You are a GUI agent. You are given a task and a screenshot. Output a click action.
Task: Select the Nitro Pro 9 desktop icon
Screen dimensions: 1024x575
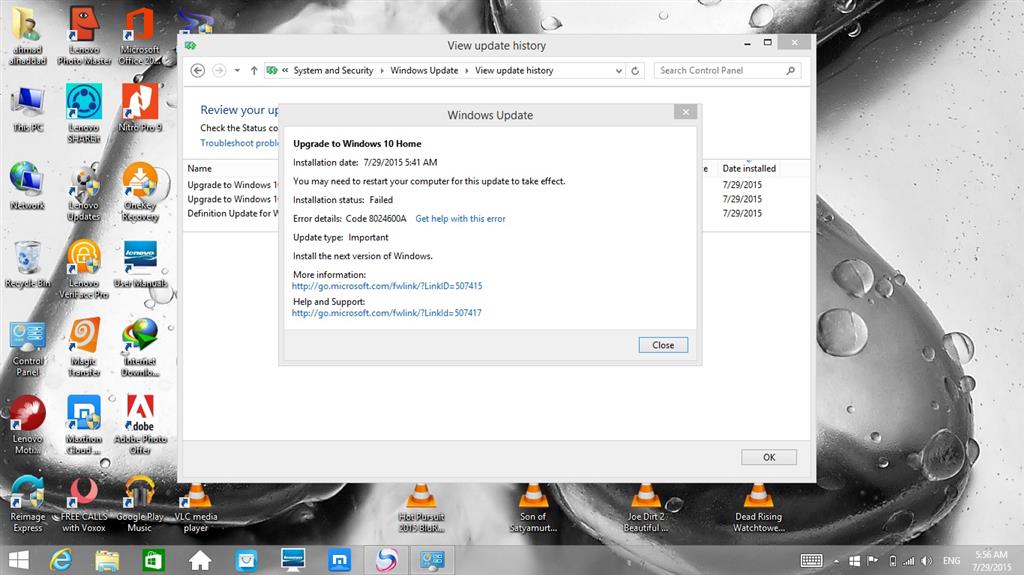[x=140, y=108]
